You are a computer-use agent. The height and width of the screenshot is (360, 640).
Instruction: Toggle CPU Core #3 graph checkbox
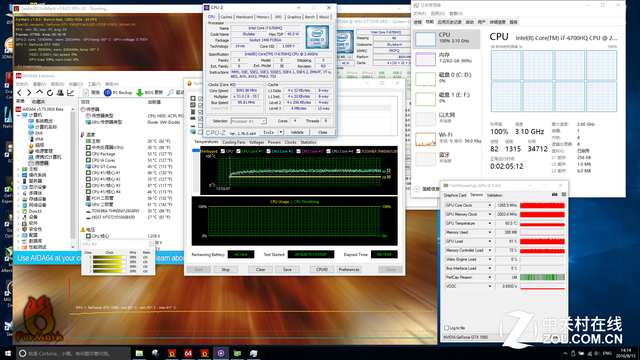coord(298,151)
